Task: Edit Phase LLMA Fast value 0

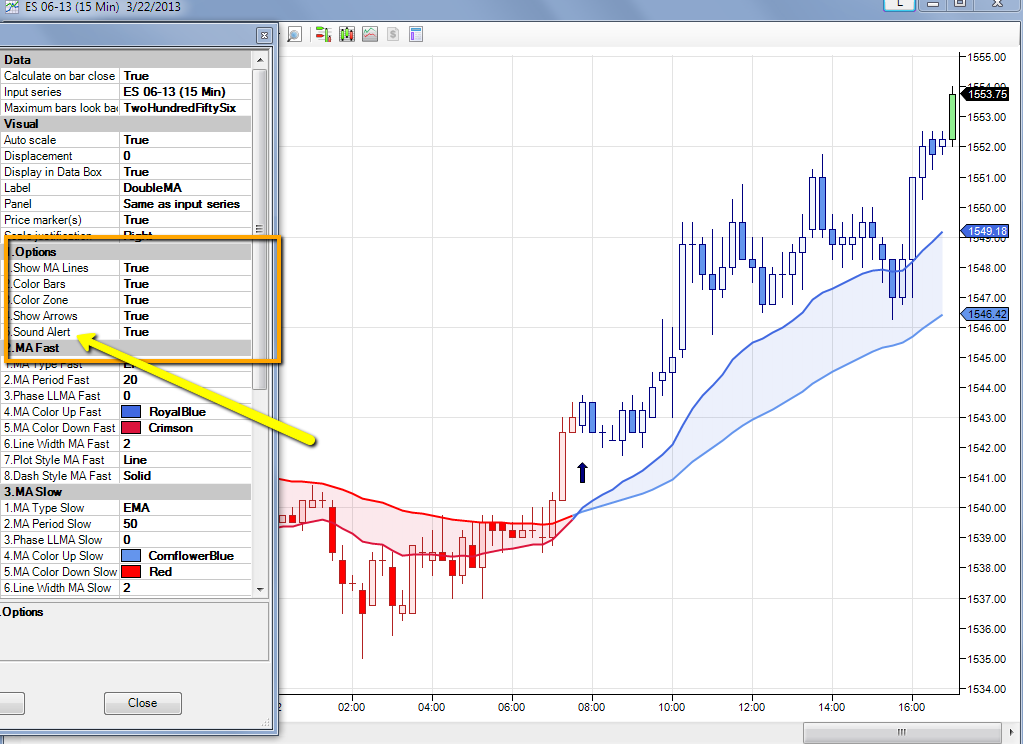Action: pyautogui.click(x=186, y=395)
